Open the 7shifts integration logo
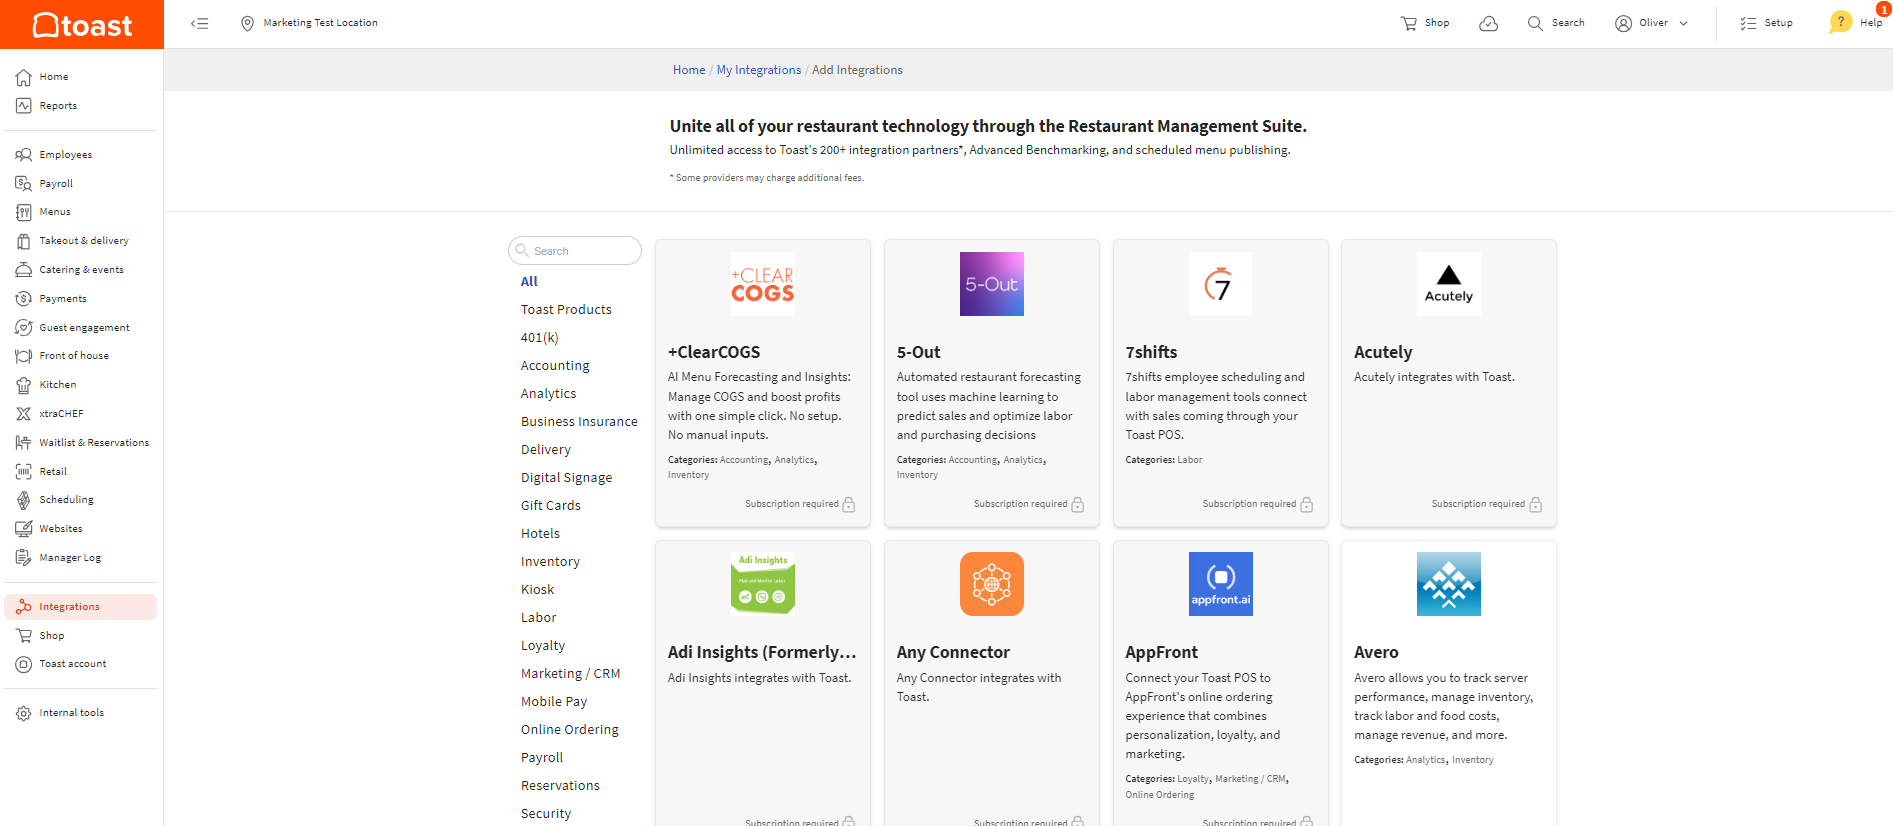The image size is (1893, 826). click(1220, 284)
